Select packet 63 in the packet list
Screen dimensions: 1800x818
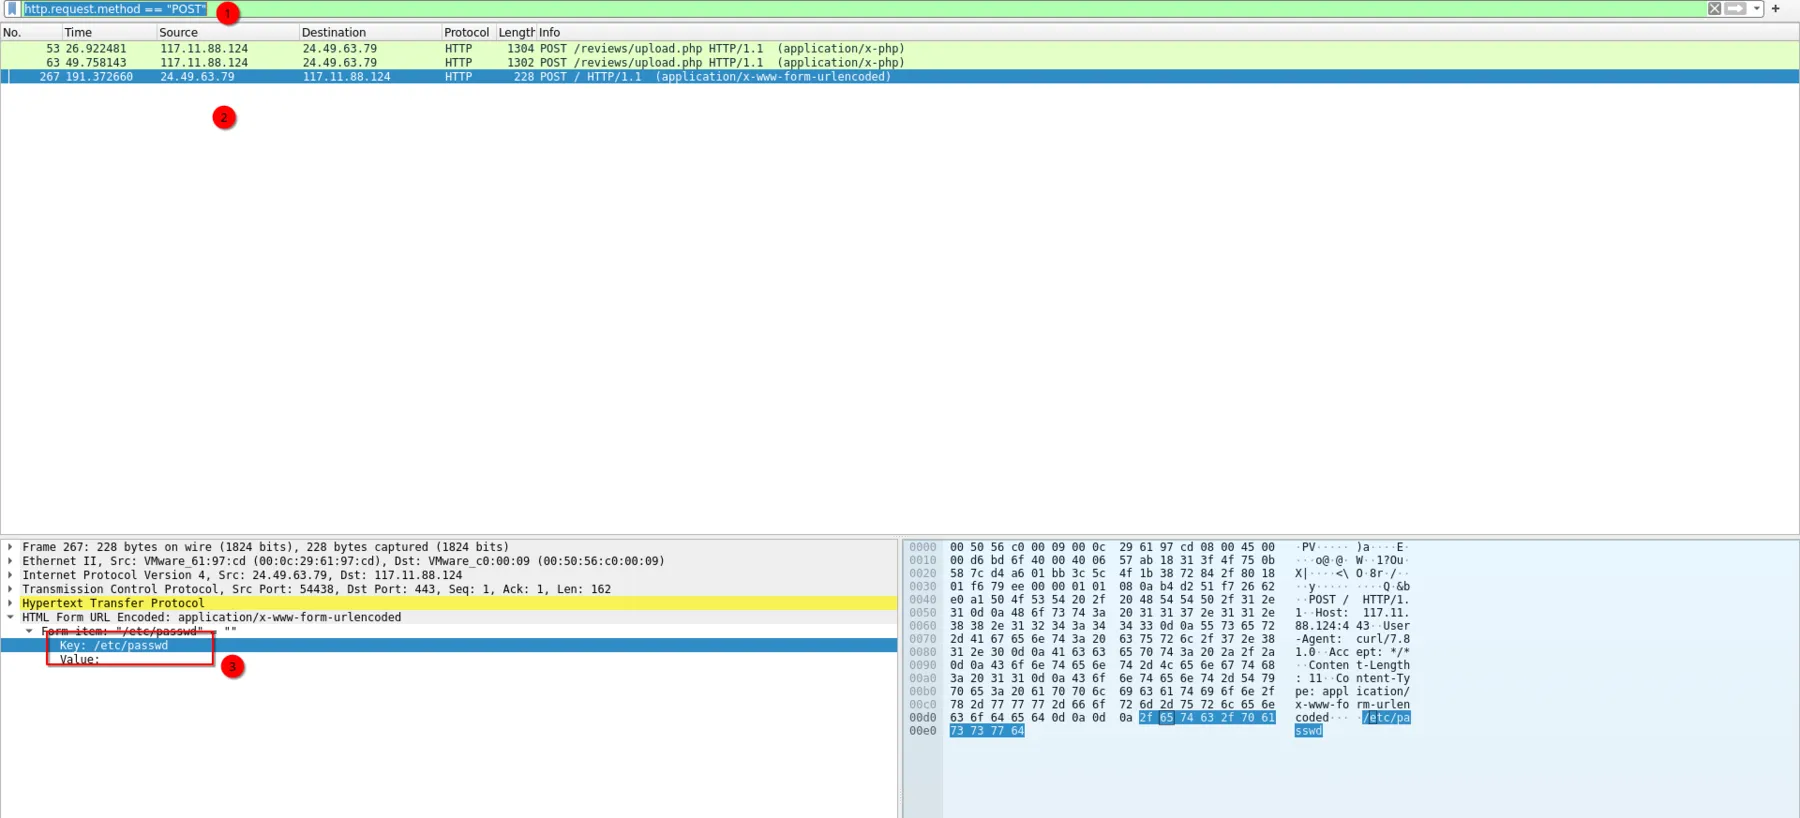[x=900, y=62]
